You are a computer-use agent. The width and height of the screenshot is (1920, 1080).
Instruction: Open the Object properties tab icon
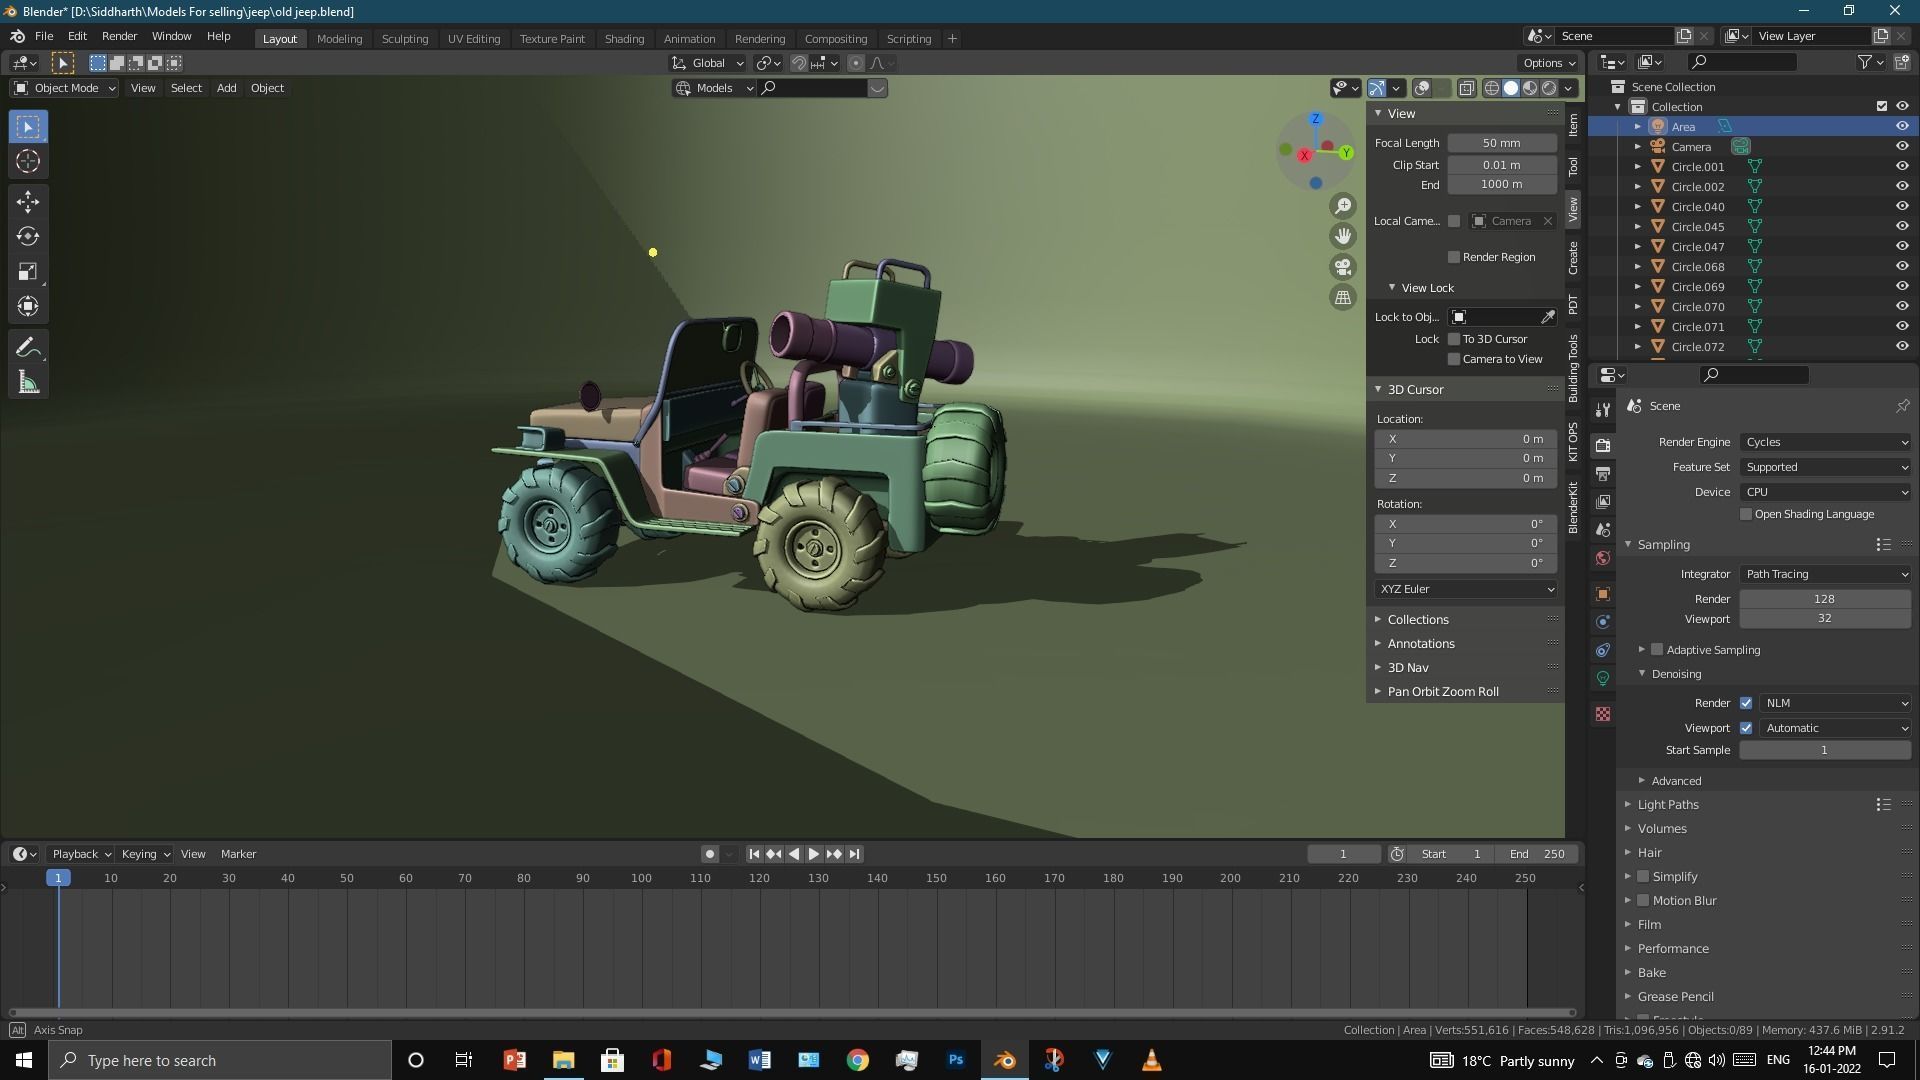(x=1603, y=593)
